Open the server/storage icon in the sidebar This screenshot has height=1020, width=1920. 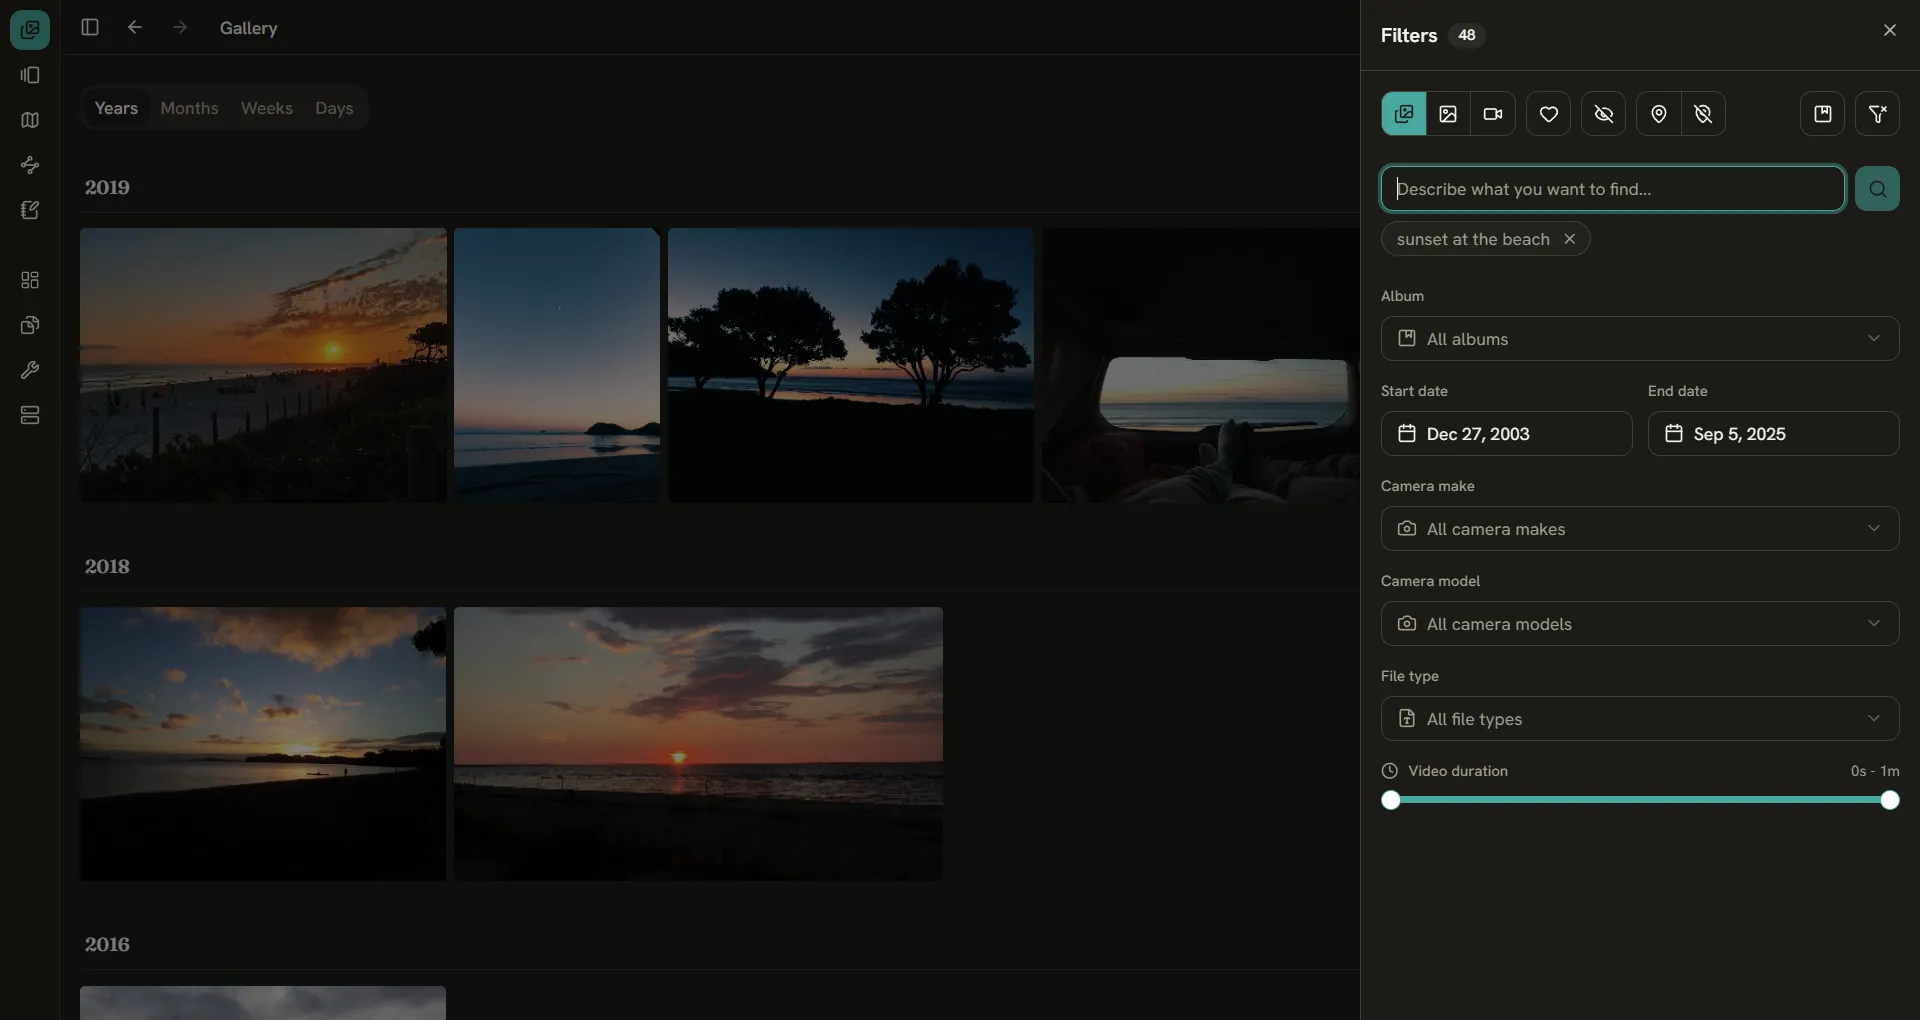click(x=30, y=415)
